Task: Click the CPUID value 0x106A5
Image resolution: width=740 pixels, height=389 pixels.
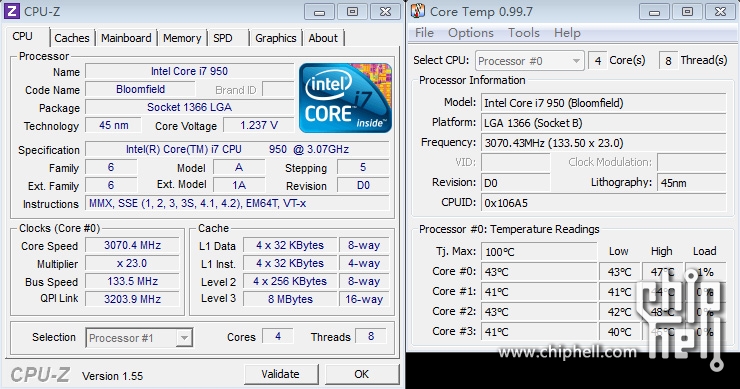Action: coord(604,203)
